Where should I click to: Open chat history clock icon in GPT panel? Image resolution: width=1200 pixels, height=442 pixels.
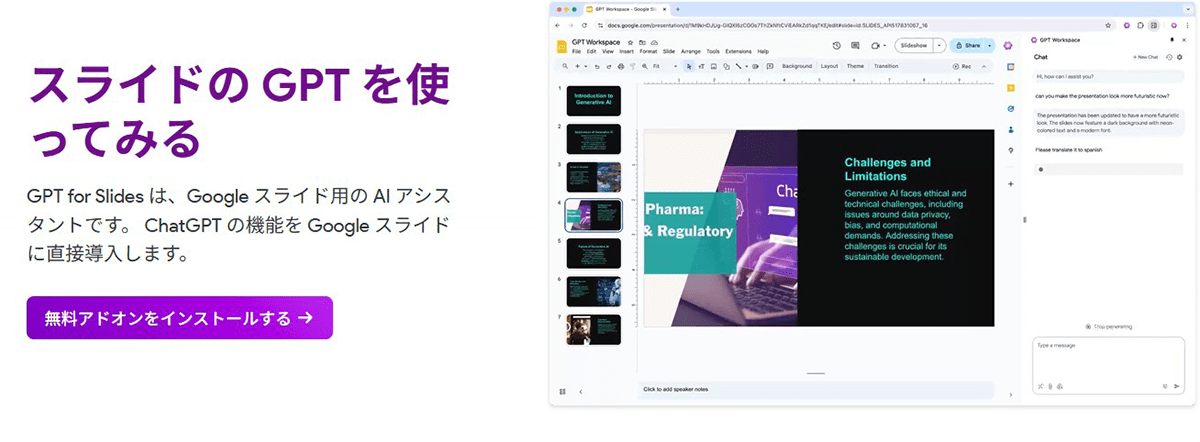[1168, 57]
